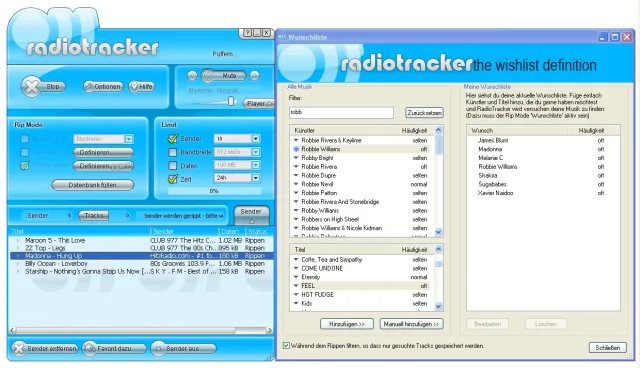Switch off station with Sender aus button

tap(183, 348)
